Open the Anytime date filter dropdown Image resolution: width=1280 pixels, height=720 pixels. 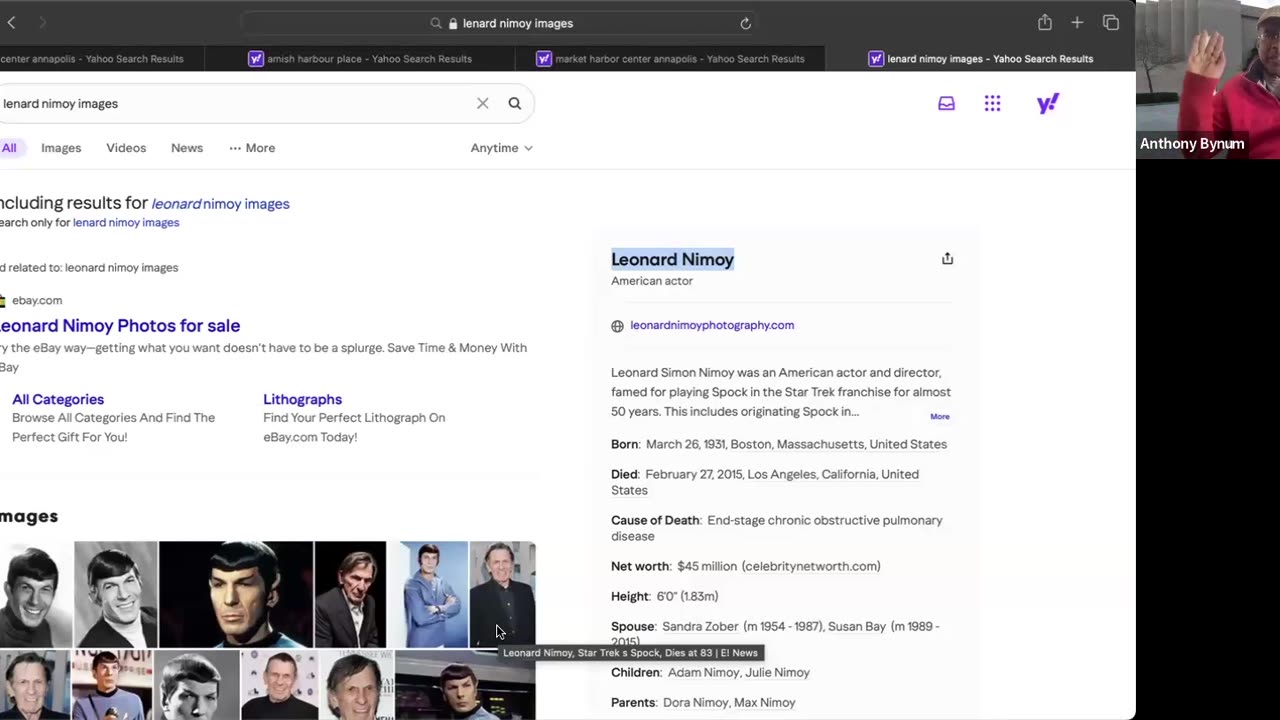502,148
